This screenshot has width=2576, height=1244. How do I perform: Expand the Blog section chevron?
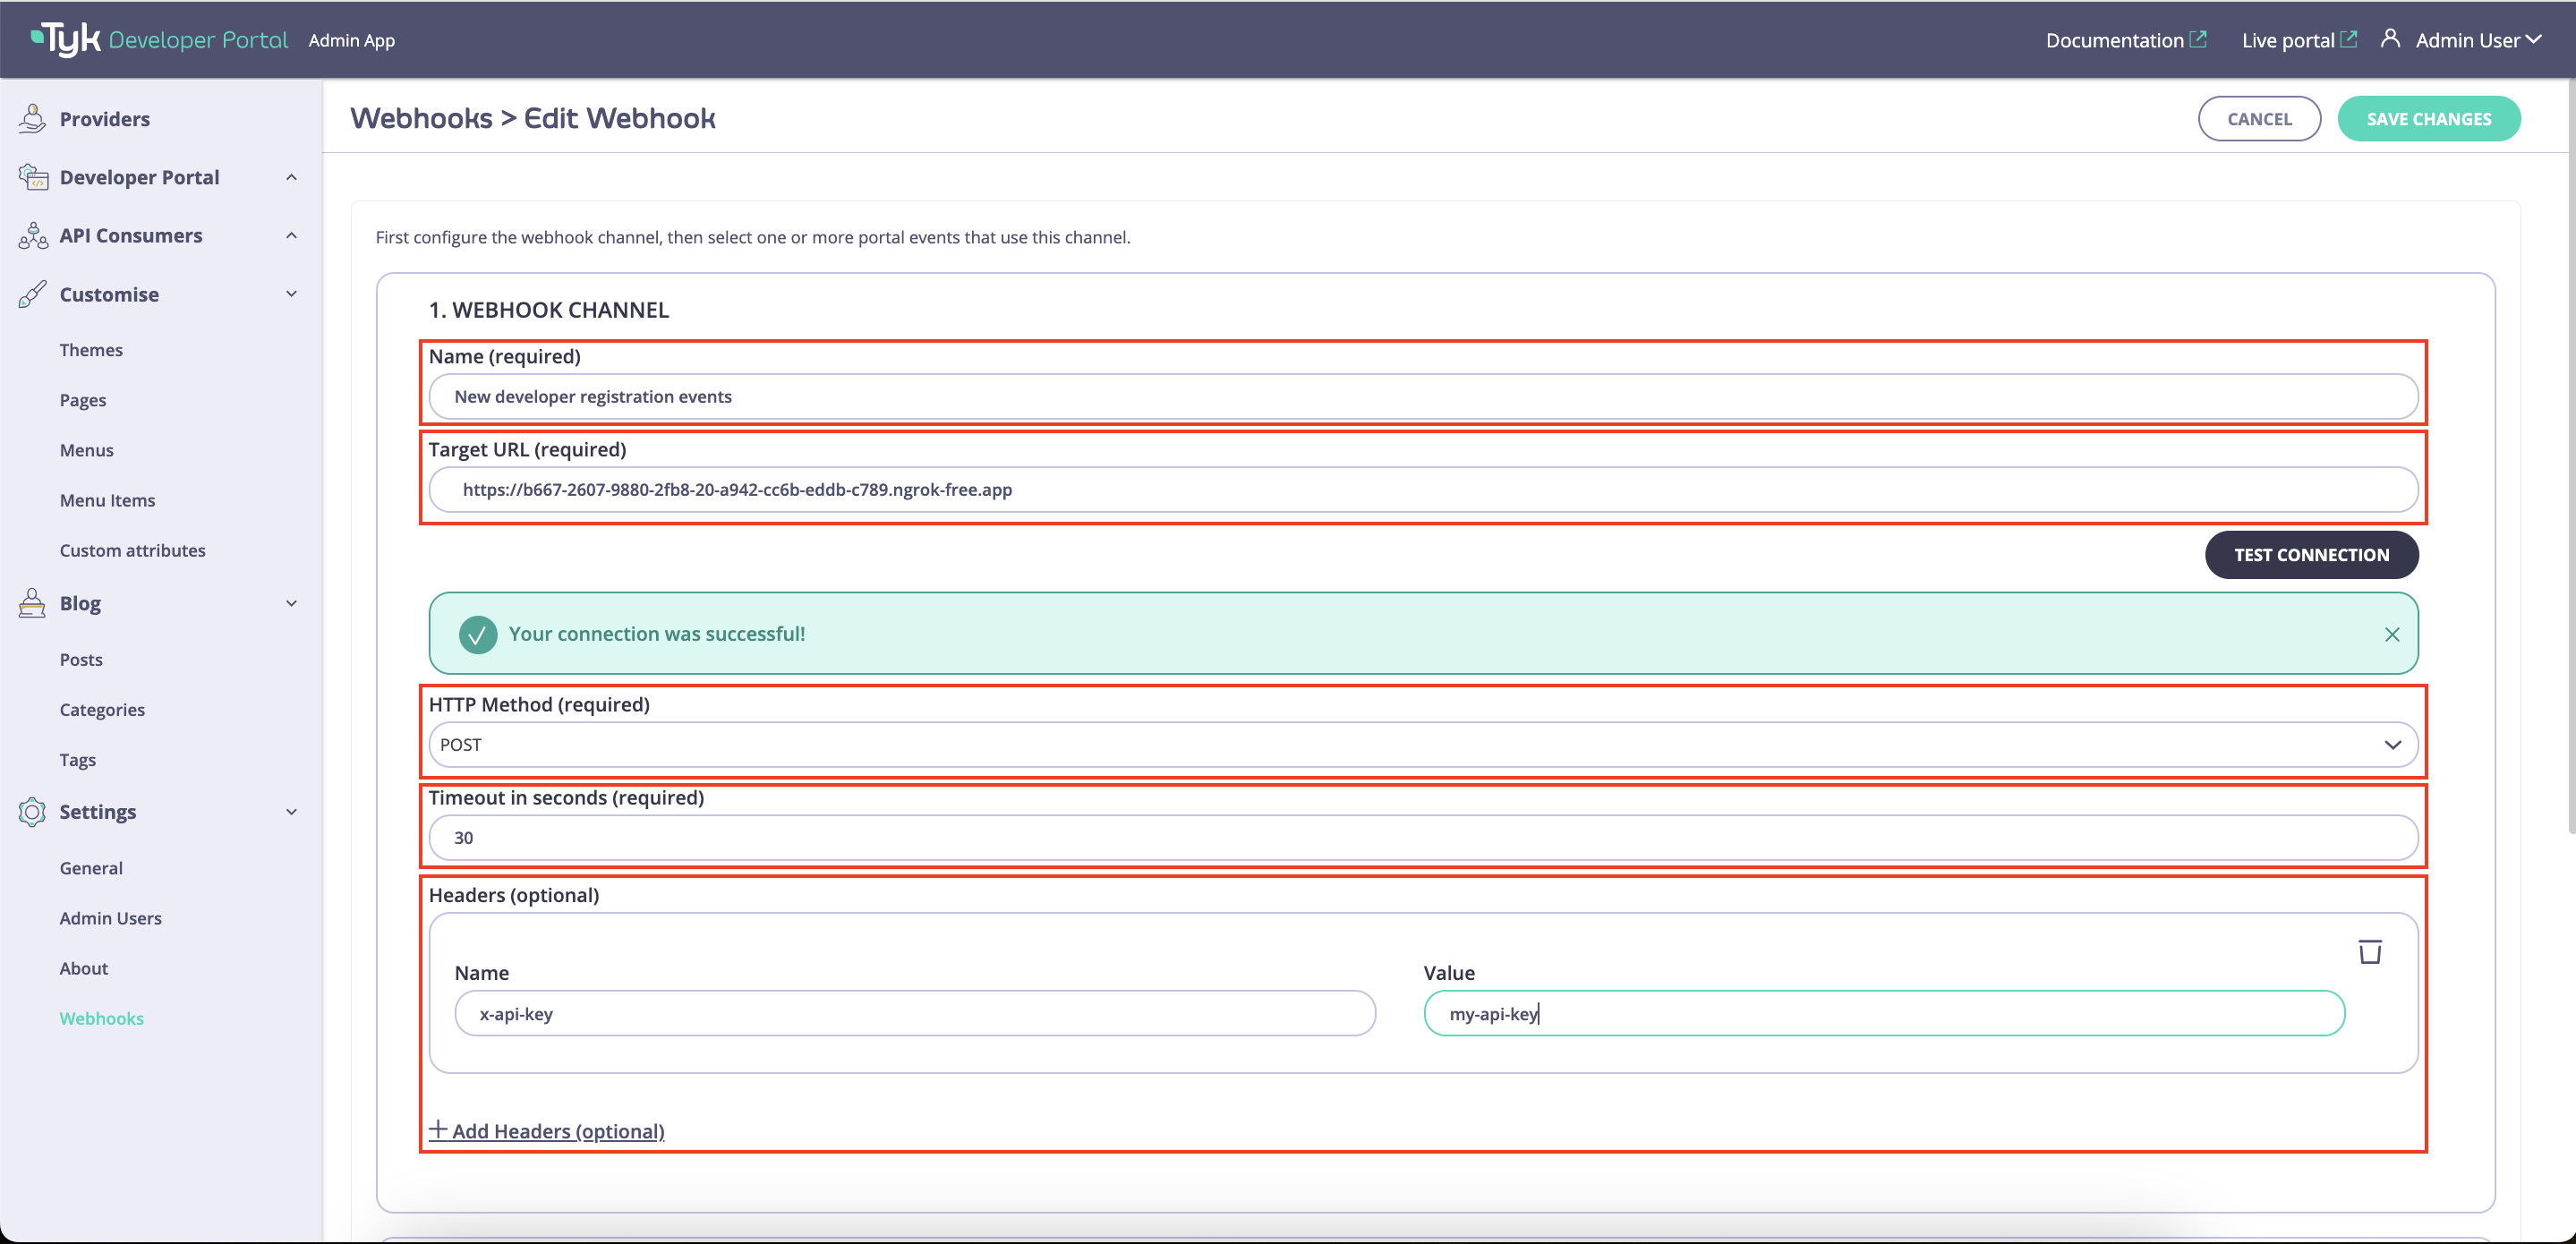[x=291, y=603]
